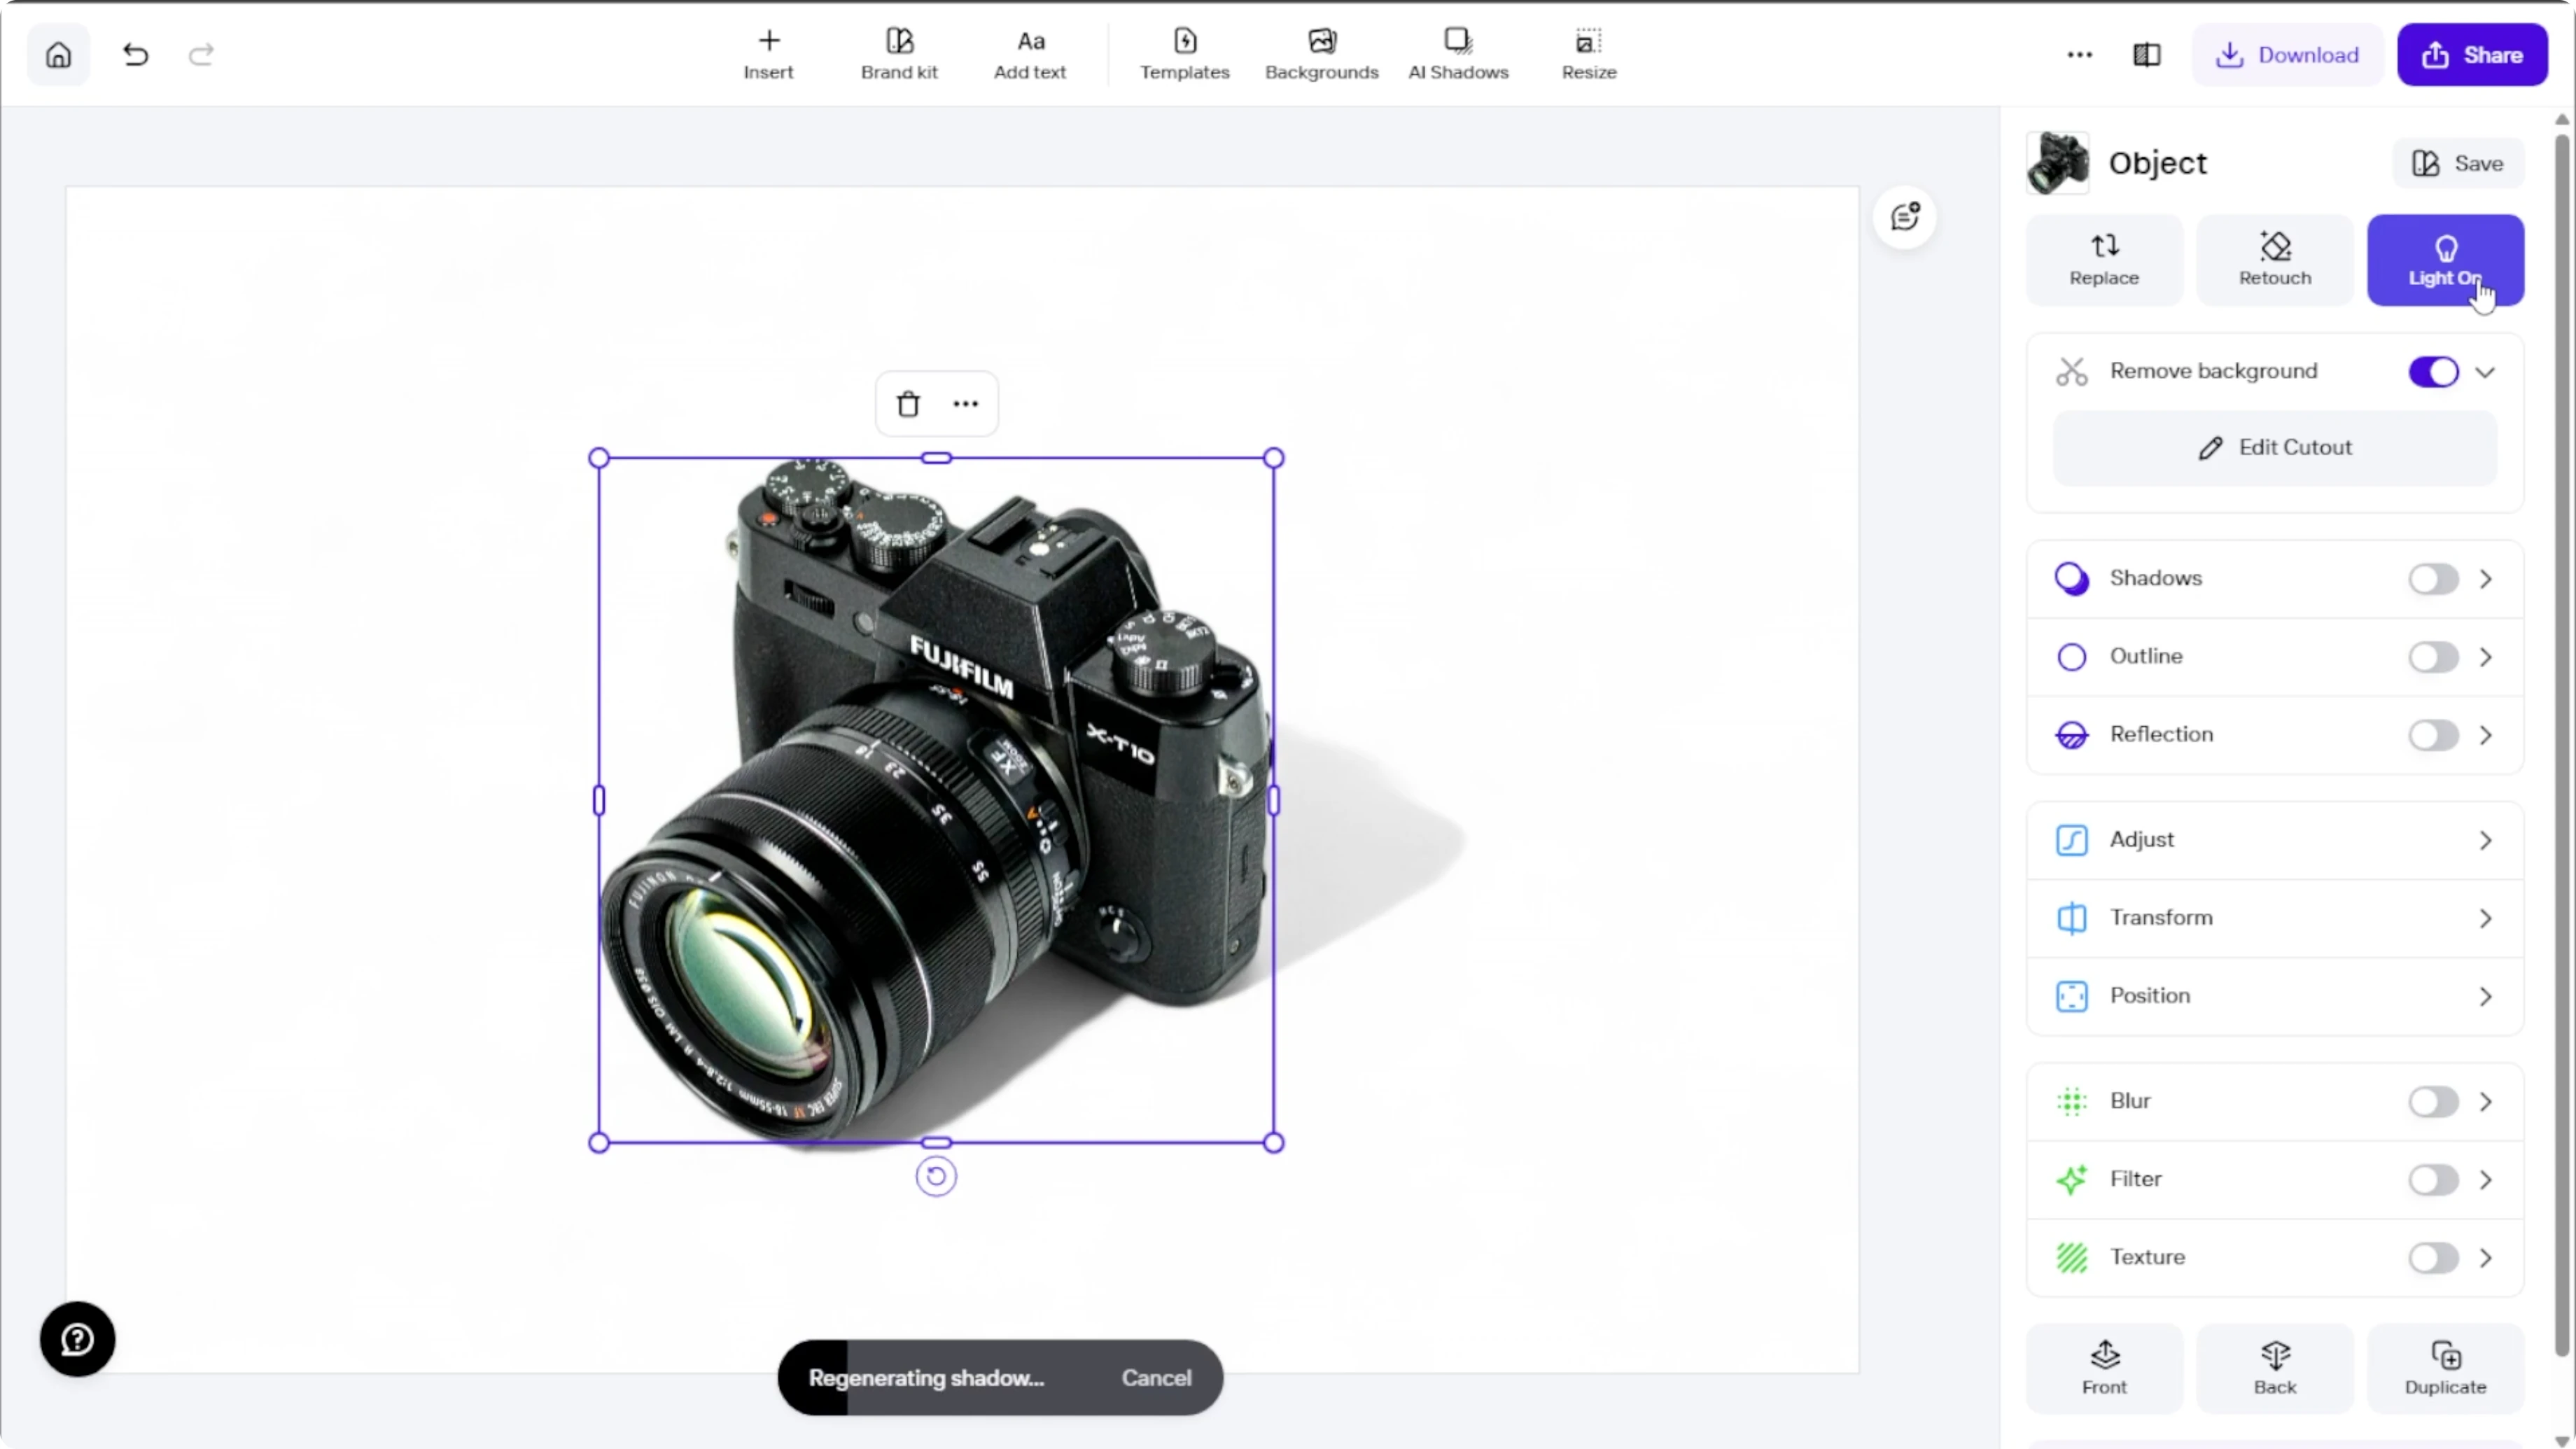The image size is (2576, 1449).
Task: Go to home screen via house icon
Action: (58, 55)
